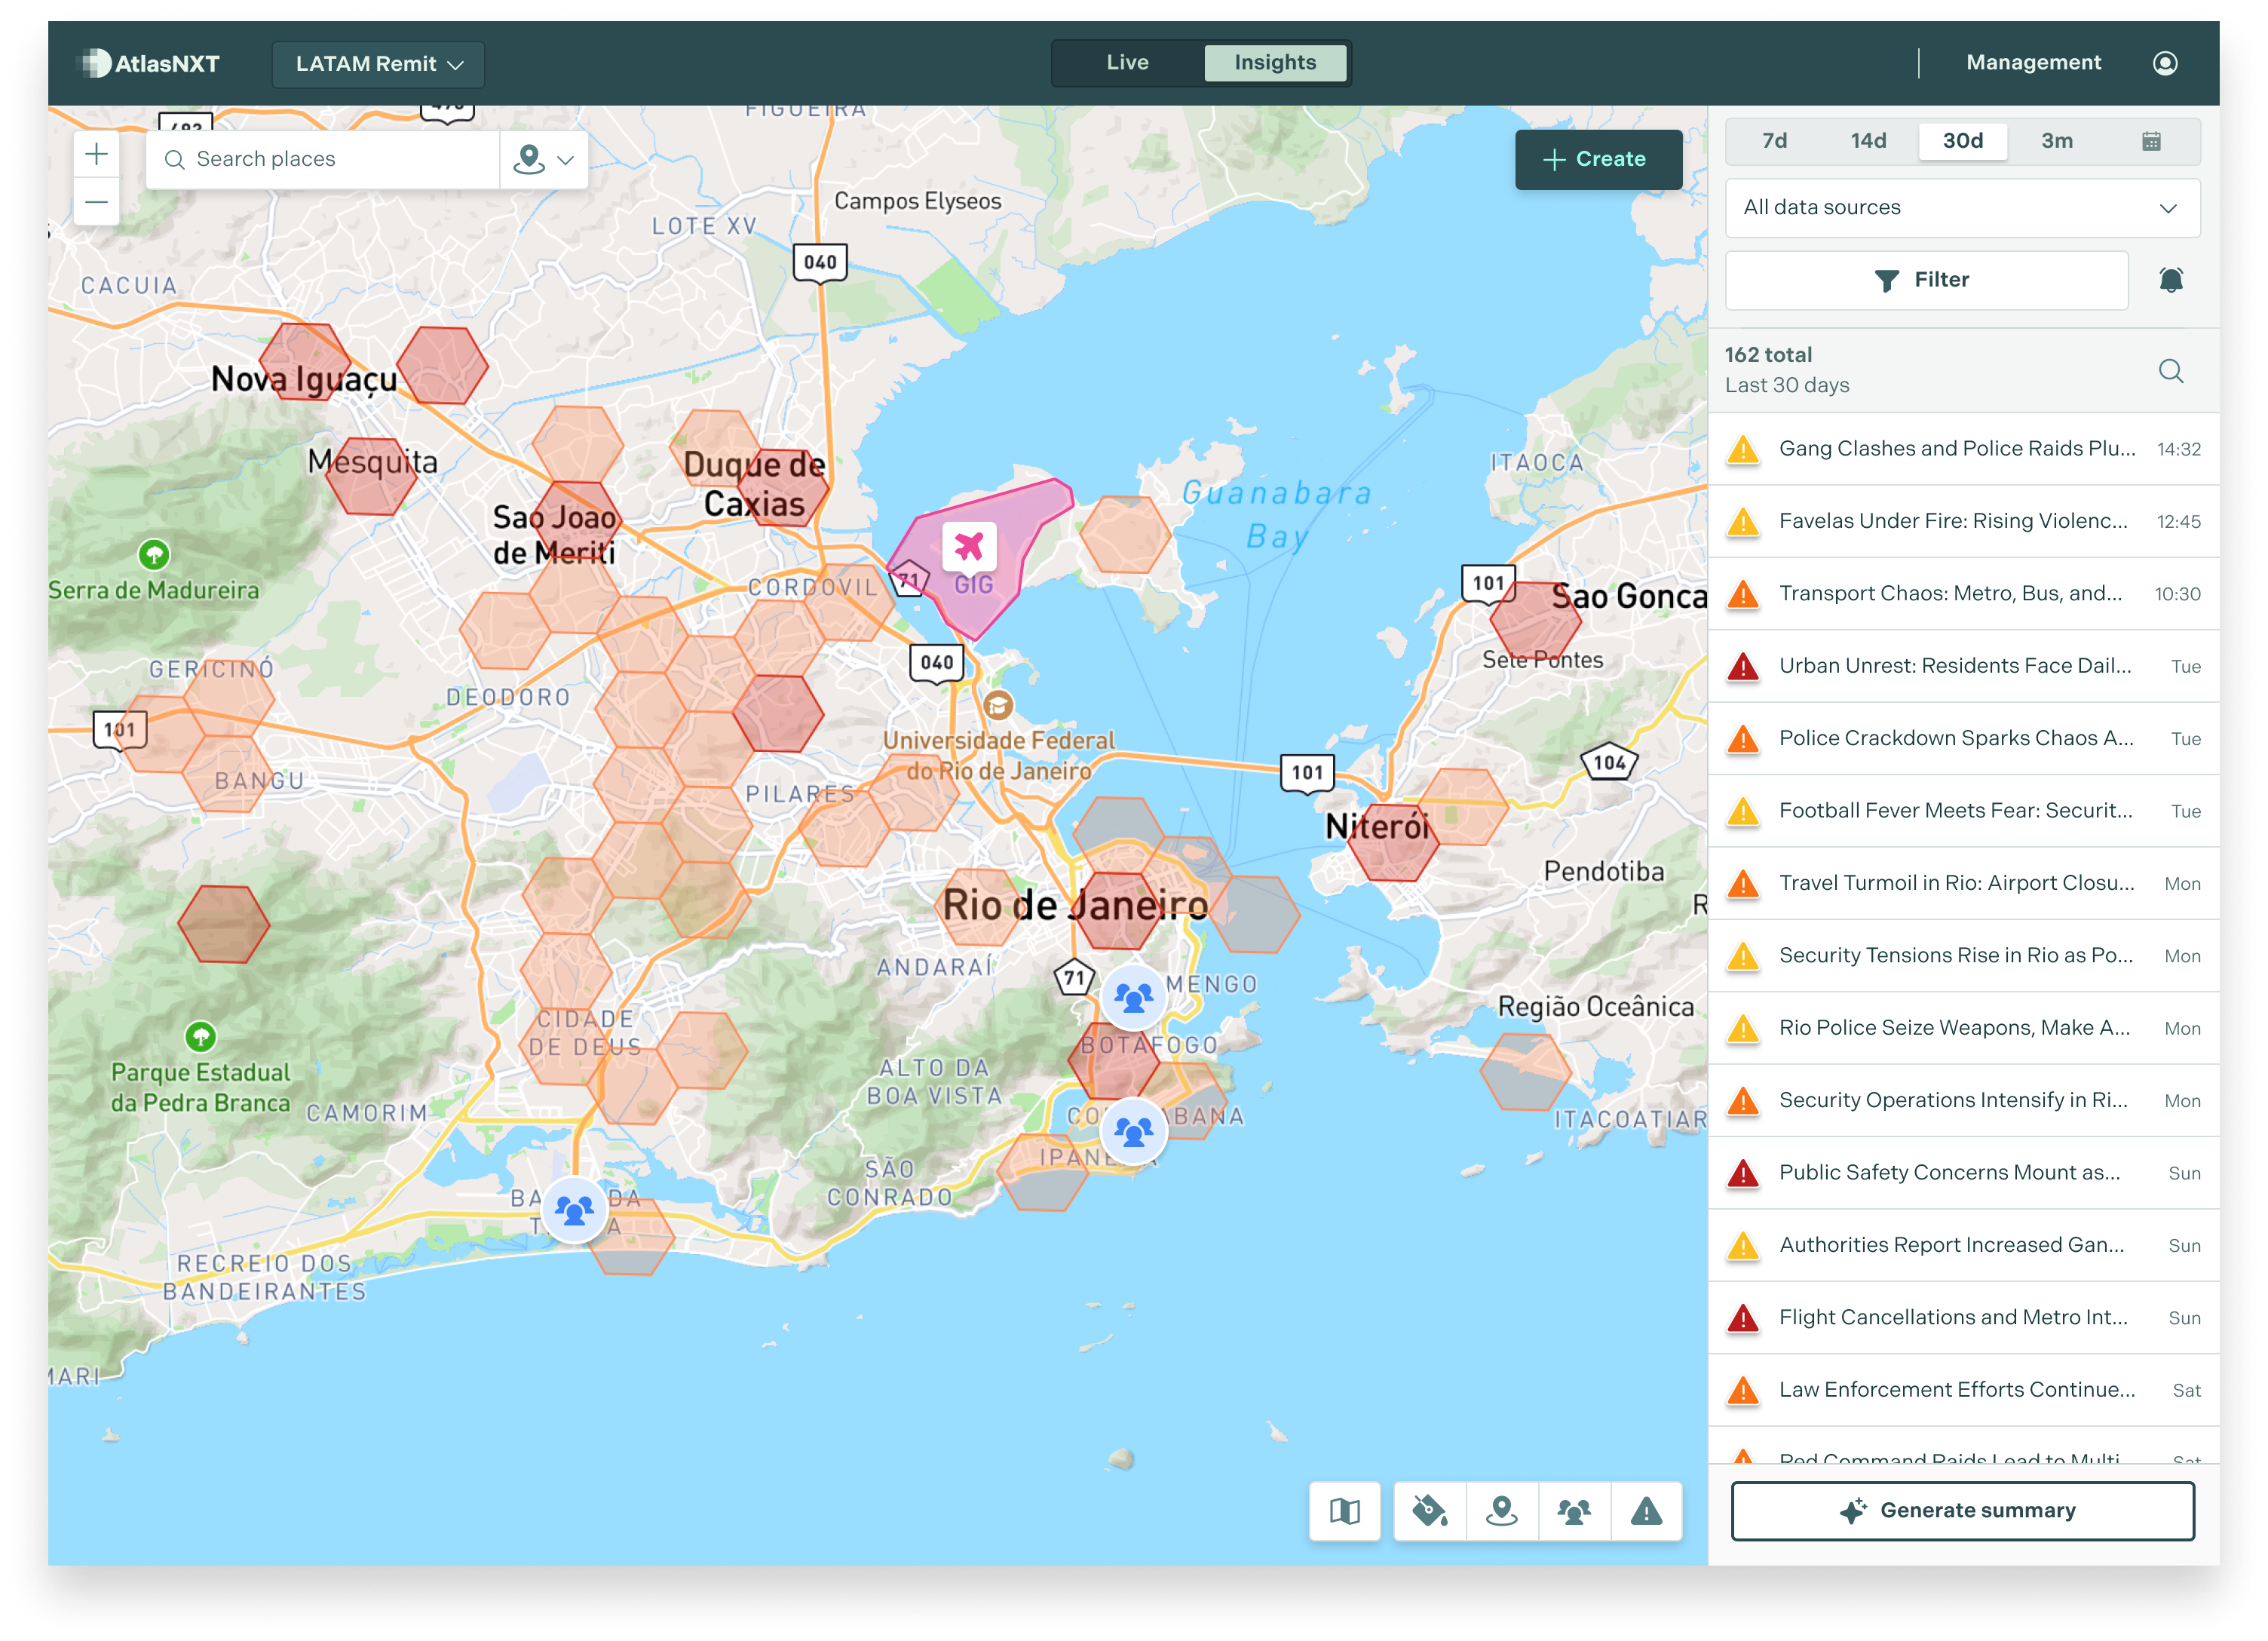Switch to the Live tab
Image resolution: width=2268 pixels, height=1641 pixels.
click(x=1127, y=63)
